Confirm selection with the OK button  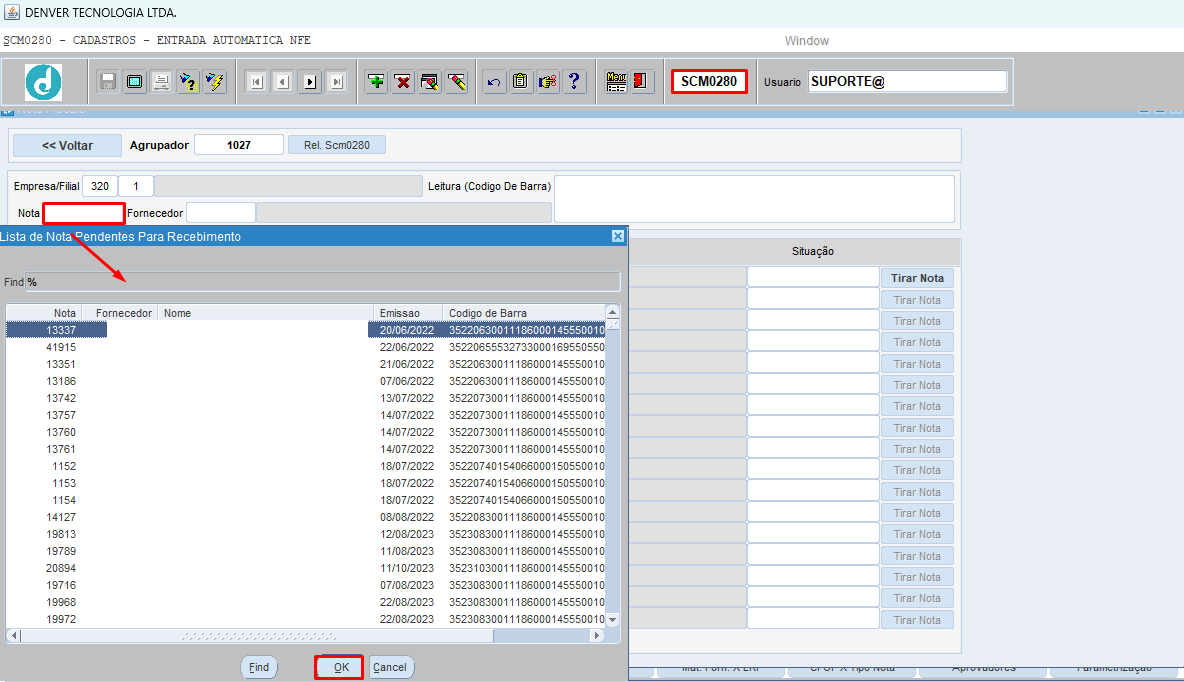(x=341, y=667)
